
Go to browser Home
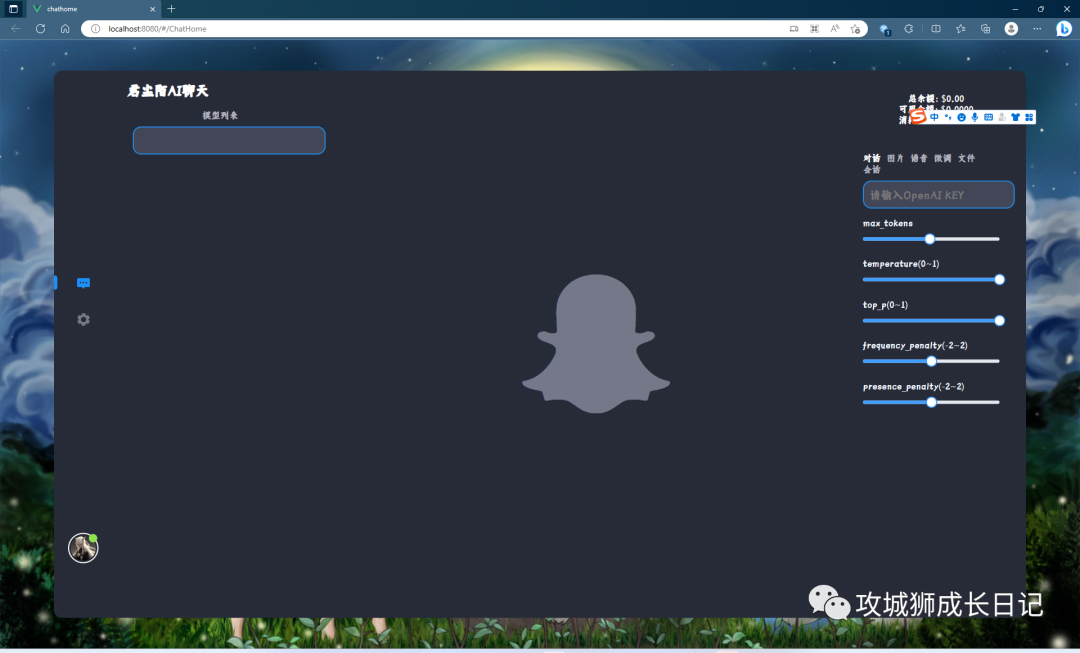coord(65,29)
